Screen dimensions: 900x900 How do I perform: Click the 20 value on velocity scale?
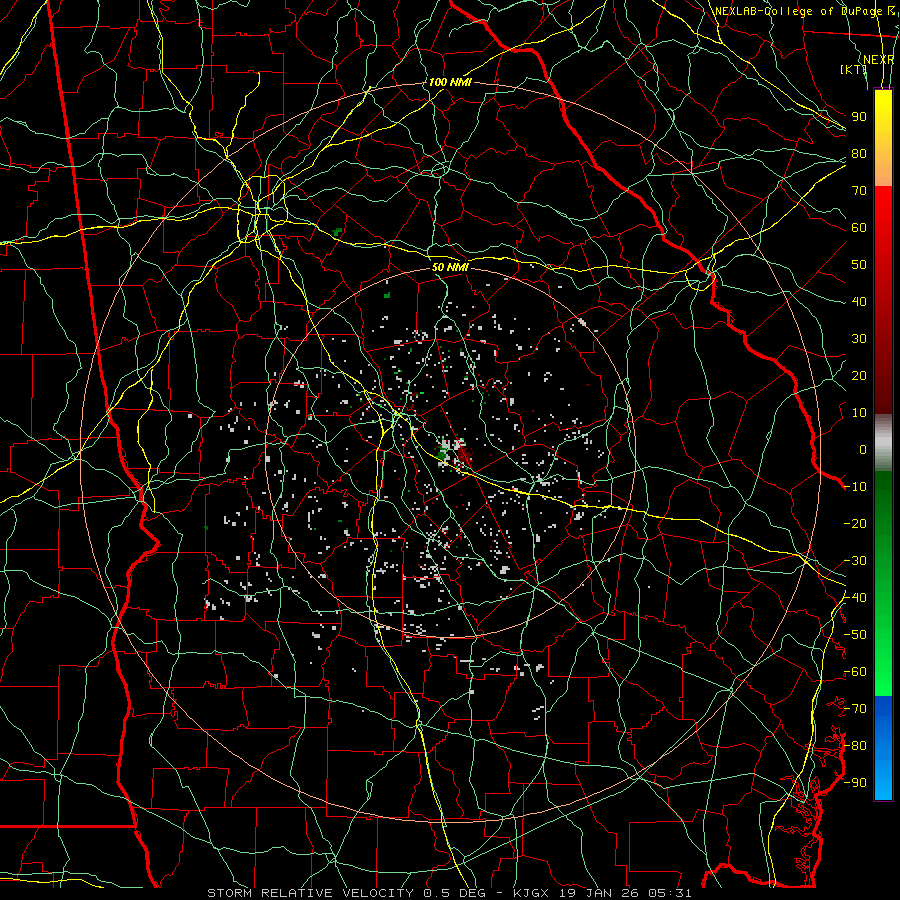859,375
